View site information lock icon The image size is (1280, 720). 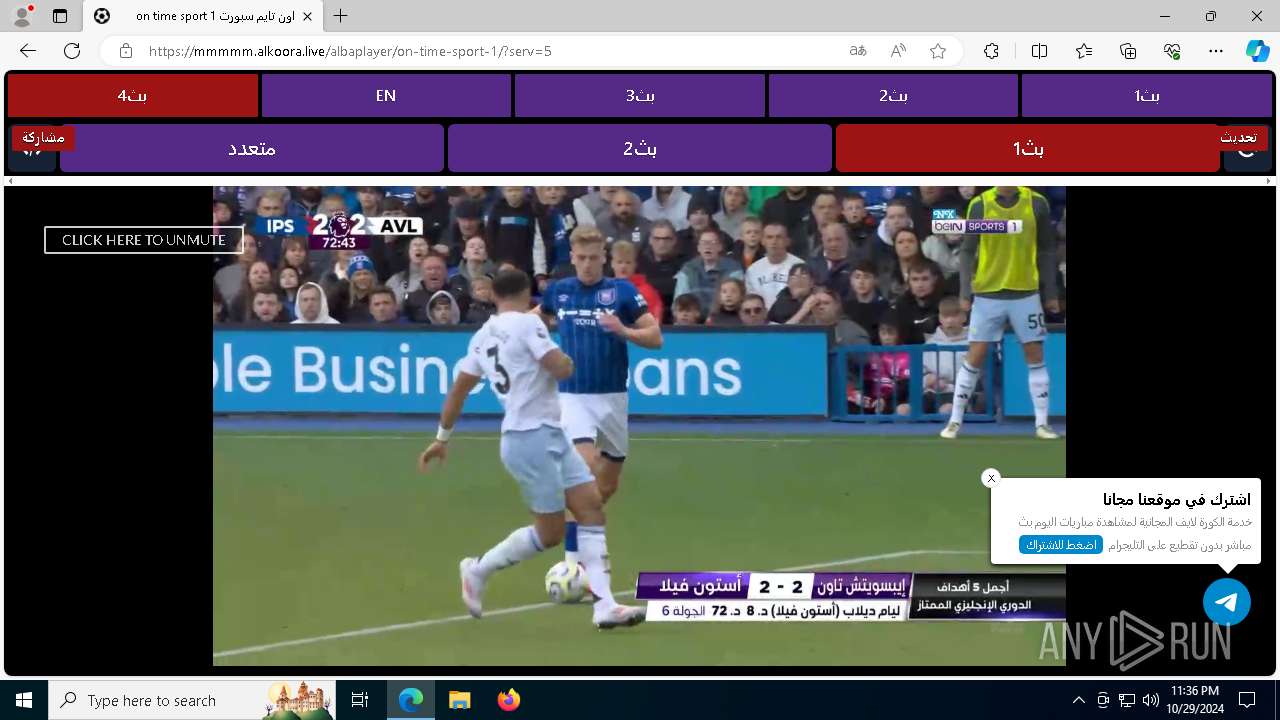point(126,51)
